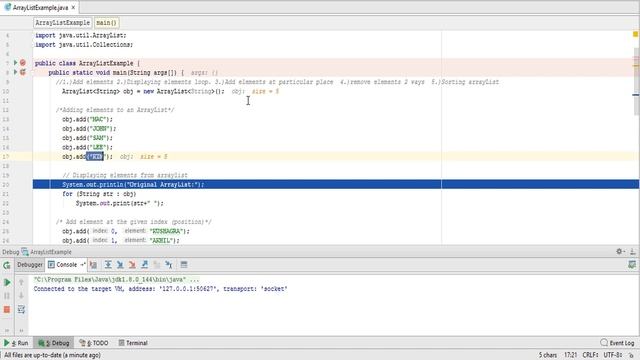Click on obj.add("SAM") line

point(87,138)
